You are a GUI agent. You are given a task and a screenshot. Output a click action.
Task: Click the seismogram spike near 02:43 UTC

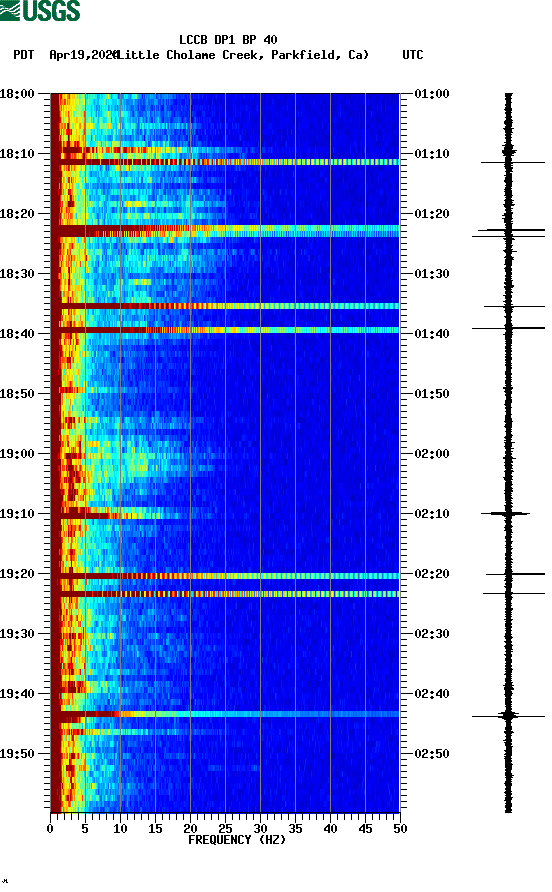point(508,716)
